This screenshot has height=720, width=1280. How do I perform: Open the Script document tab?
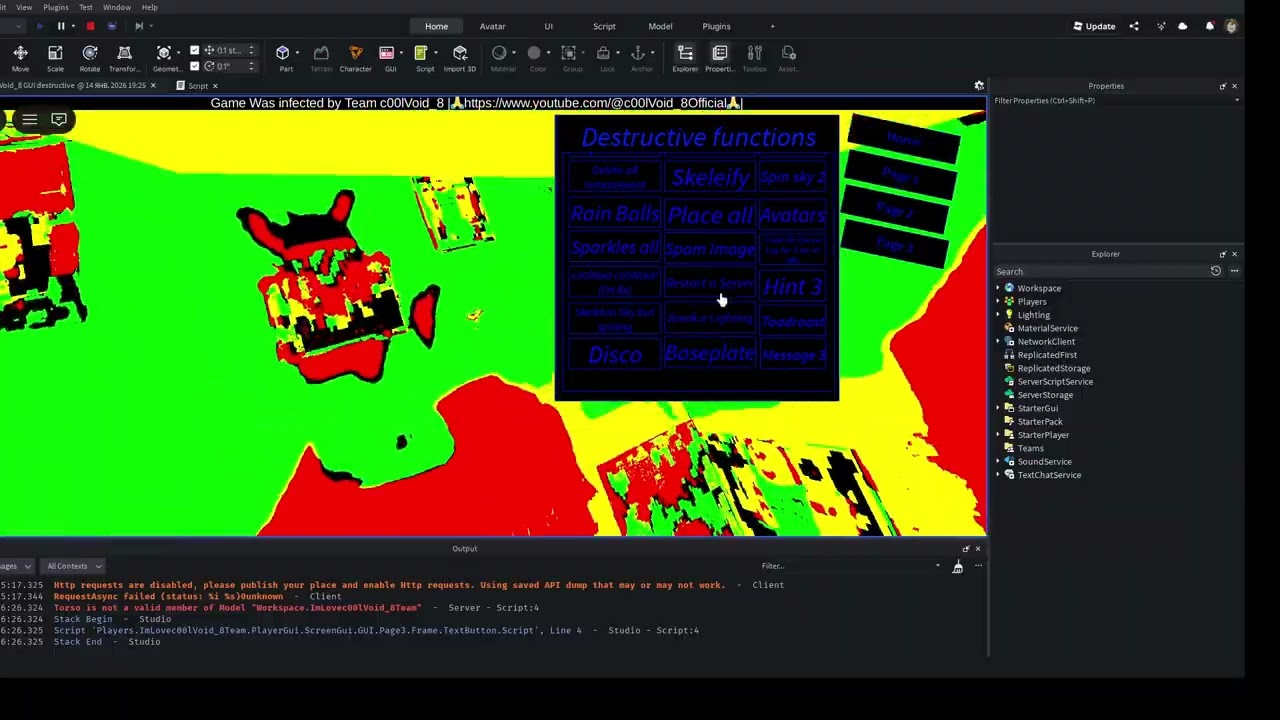pyautogui.click(x=198, y=86)
